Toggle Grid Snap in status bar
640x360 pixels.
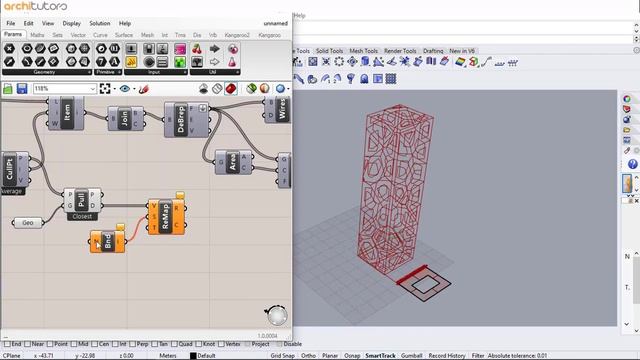click(282, 356)
